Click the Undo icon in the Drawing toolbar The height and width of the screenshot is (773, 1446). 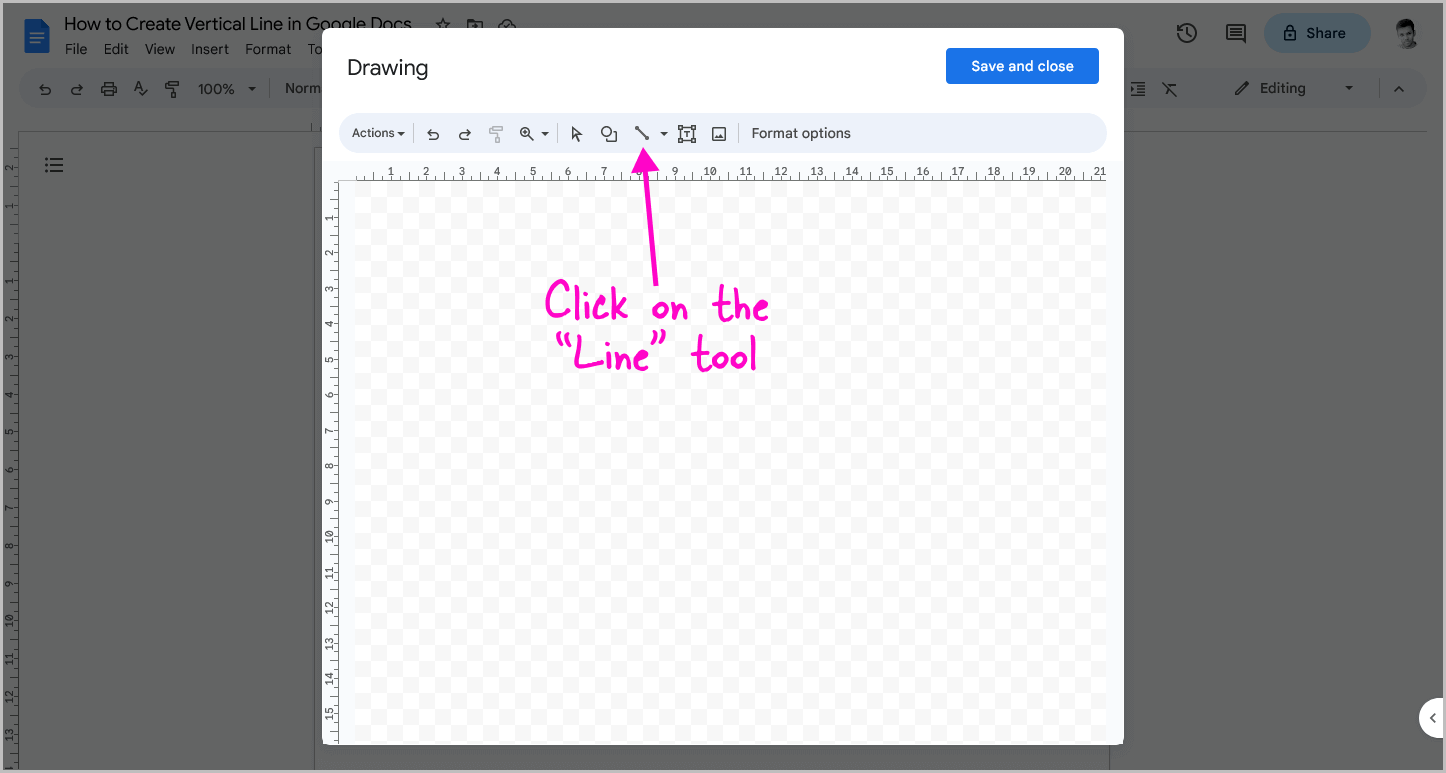tap(433, 133)
